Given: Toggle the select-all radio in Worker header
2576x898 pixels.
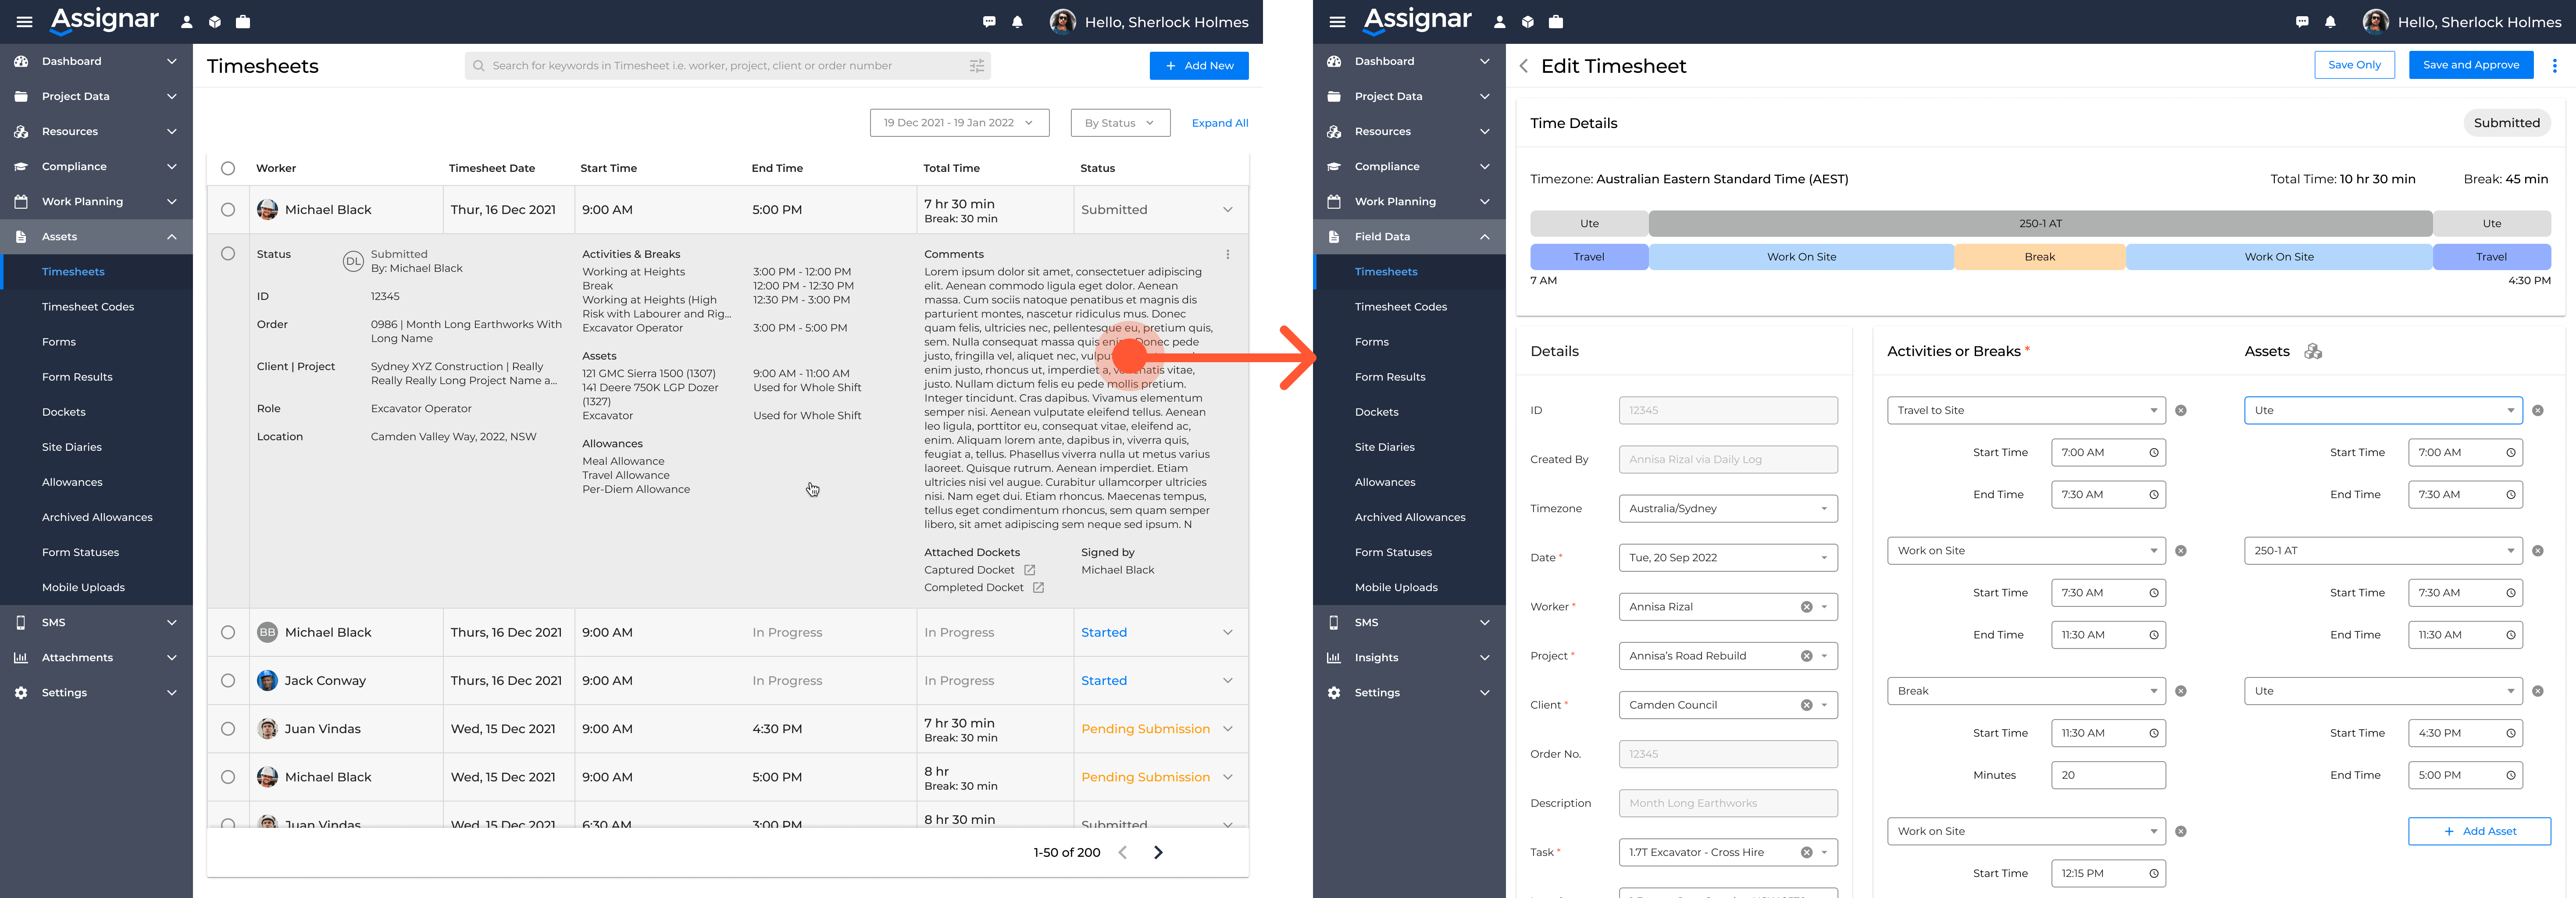Looking at the screenshot, I should pos(228,168).
